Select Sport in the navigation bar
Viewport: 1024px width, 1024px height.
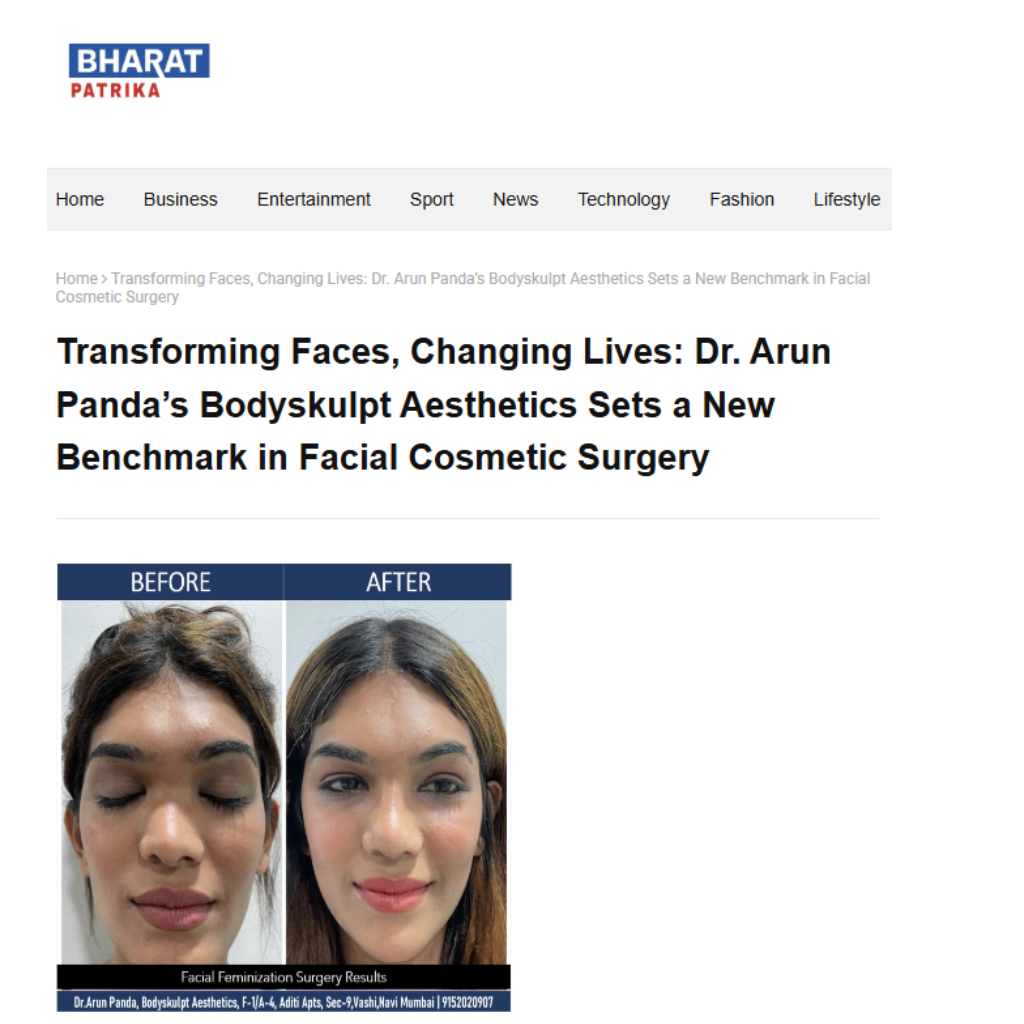pyautogui.click(x=431, y=199)
